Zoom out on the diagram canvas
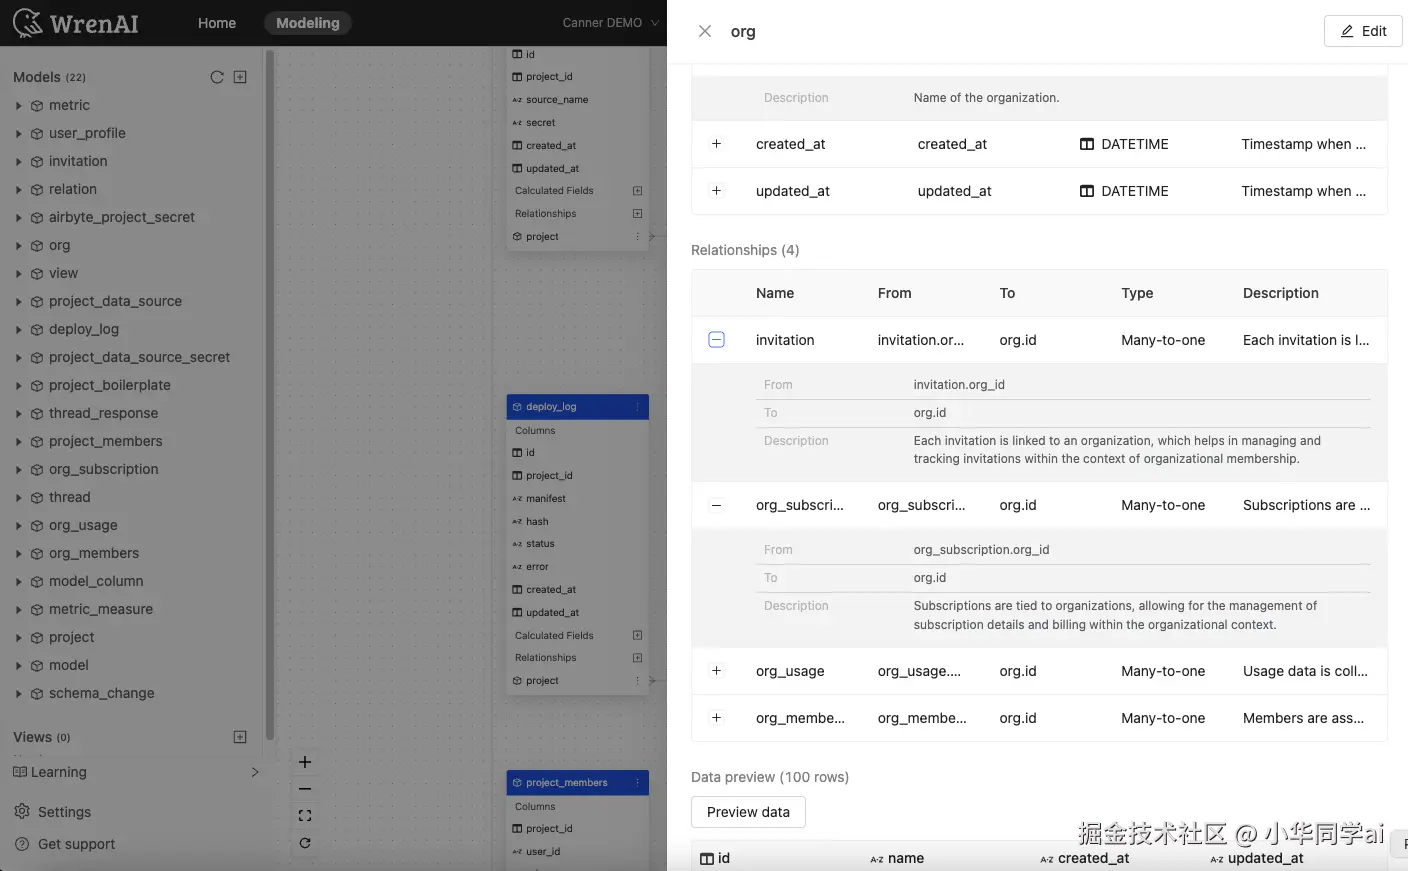Screen dimensions: 1408x871 coord(305,789)
